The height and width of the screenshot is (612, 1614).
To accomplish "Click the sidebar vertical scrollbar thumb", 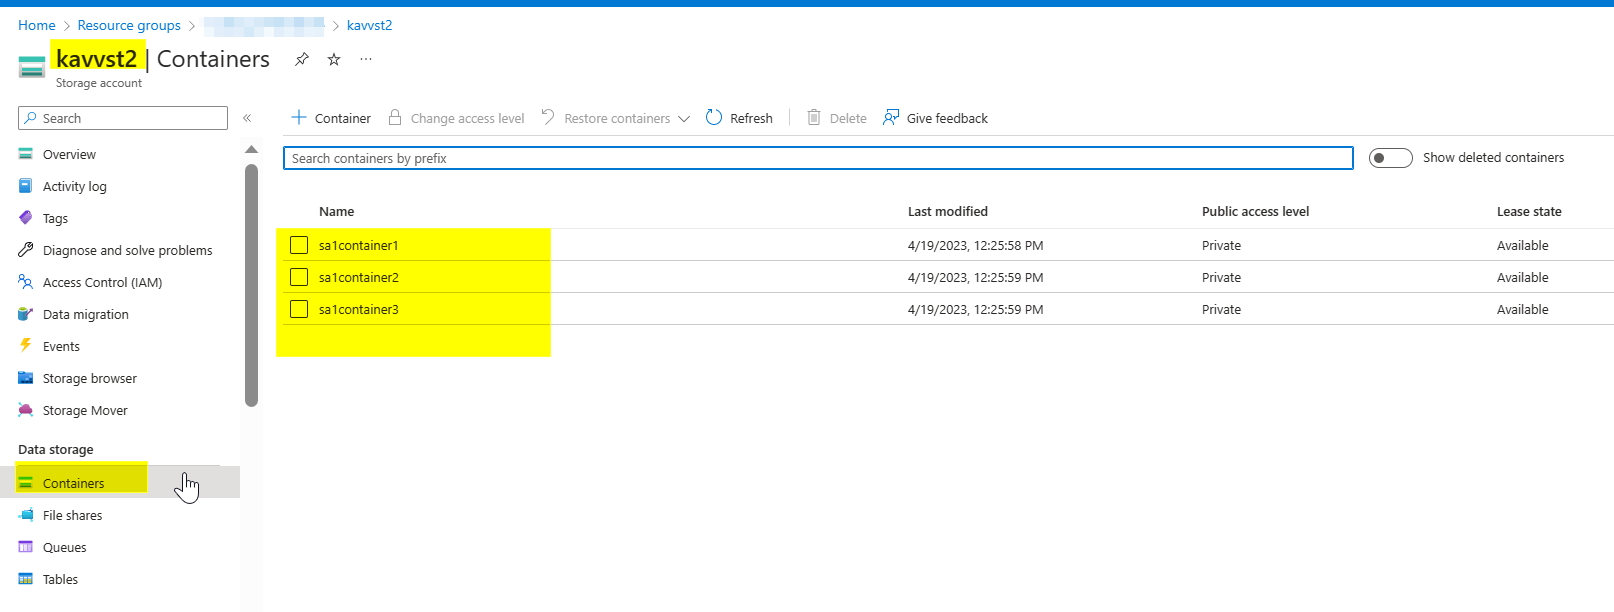I will point(251,285).
